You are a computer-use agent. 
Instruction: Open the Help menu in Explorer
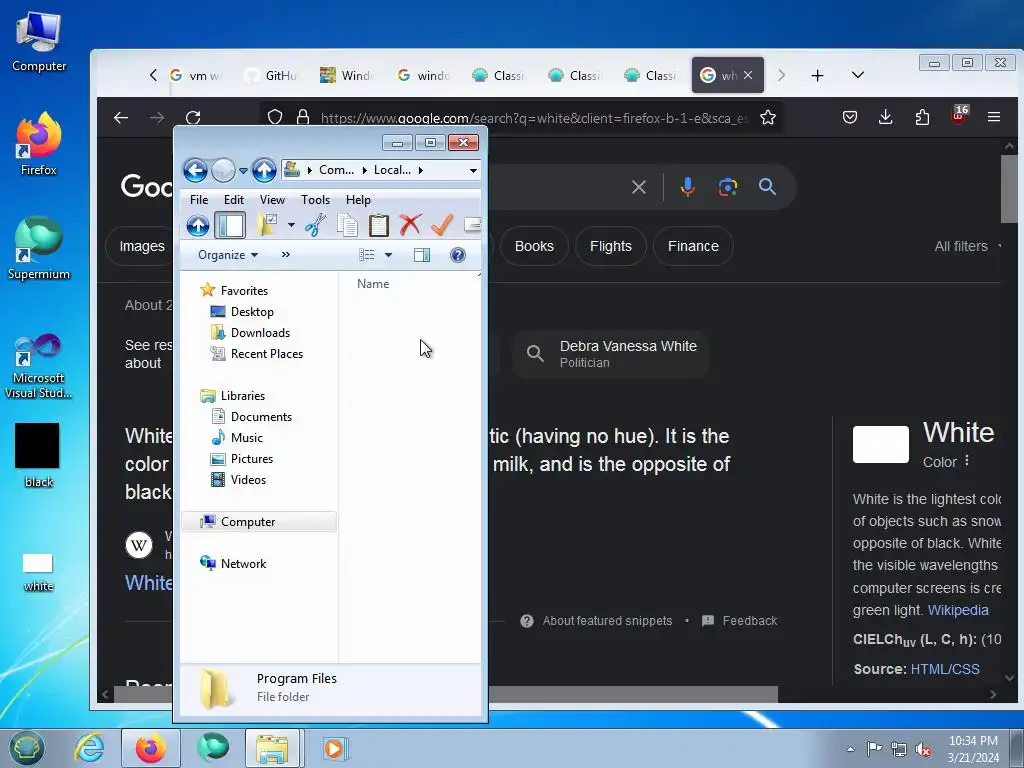coord(358,200)
